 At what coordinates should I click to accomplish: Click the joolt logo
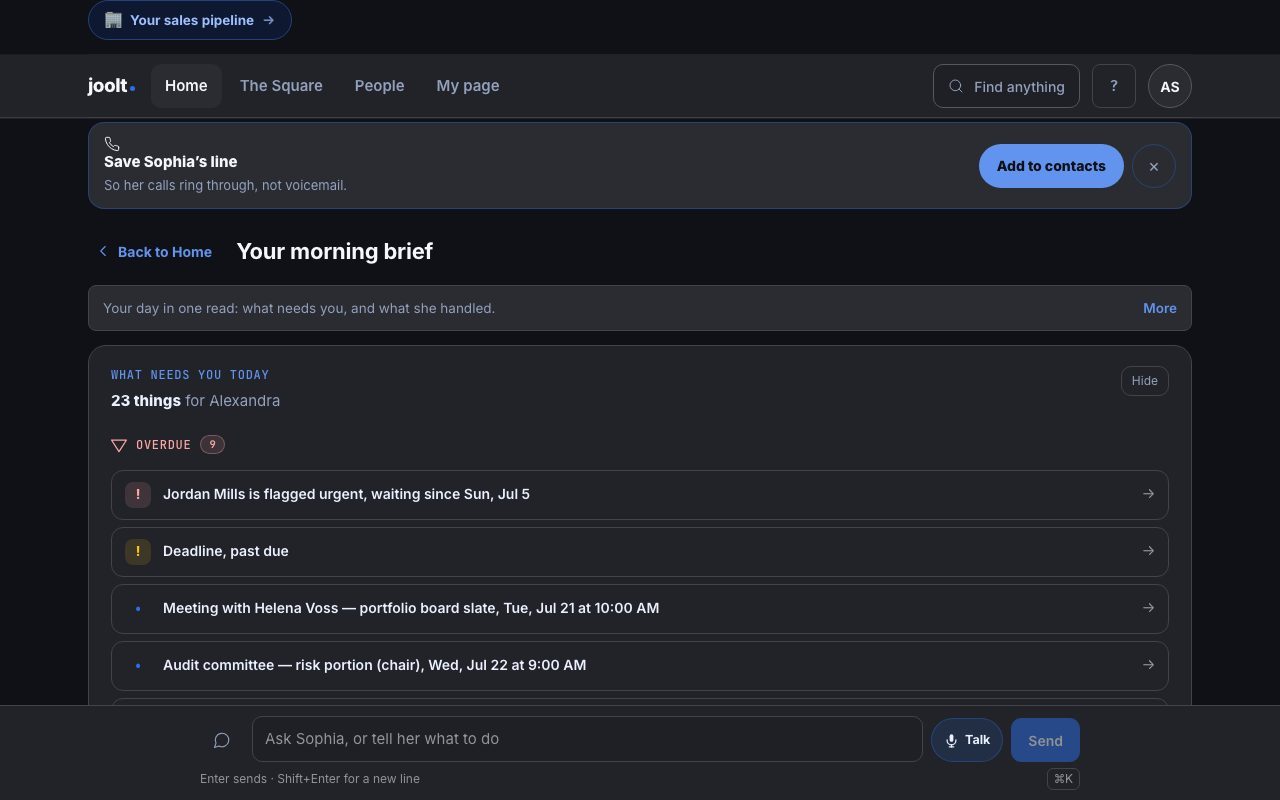pos(111,86)
